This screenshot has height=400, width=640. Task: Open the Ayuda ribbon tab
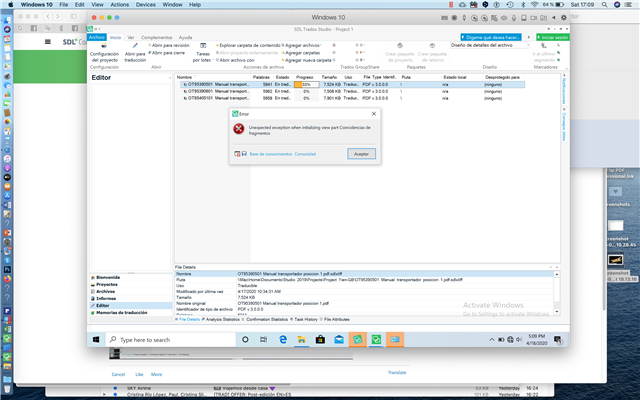click(x=185, y=37)
